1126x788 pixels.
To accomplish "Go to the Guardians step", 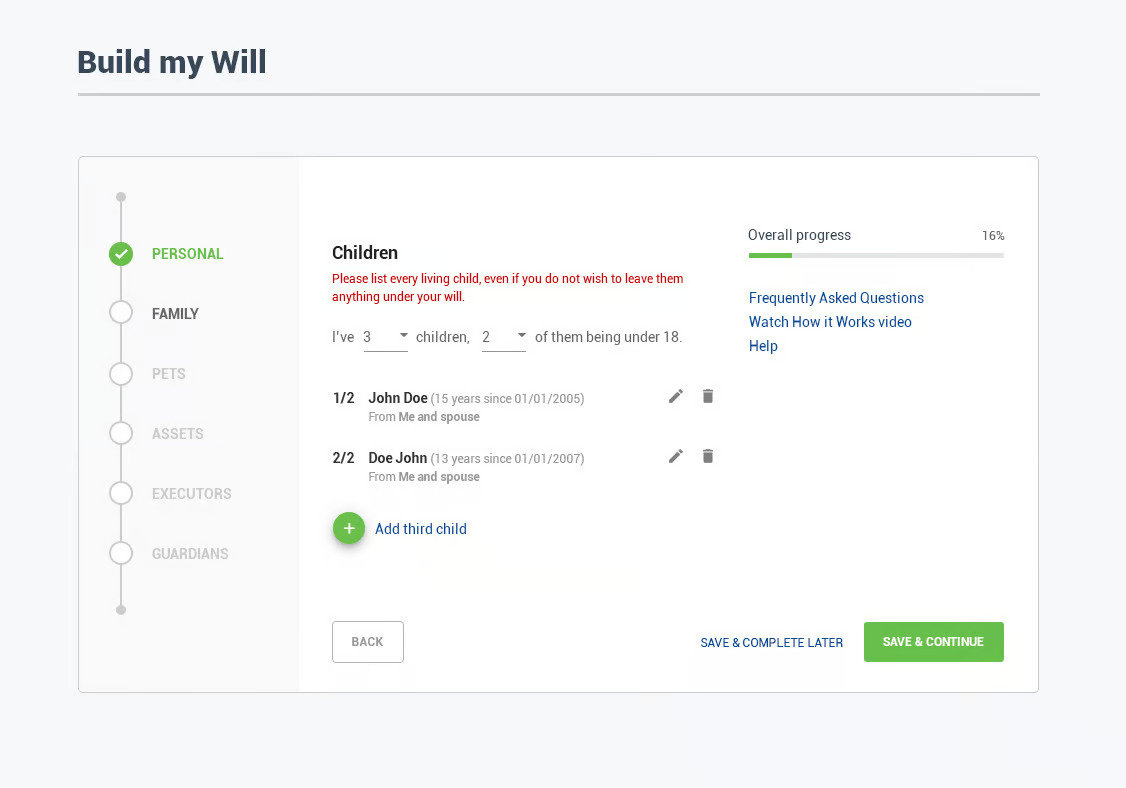I will (190, 554).
